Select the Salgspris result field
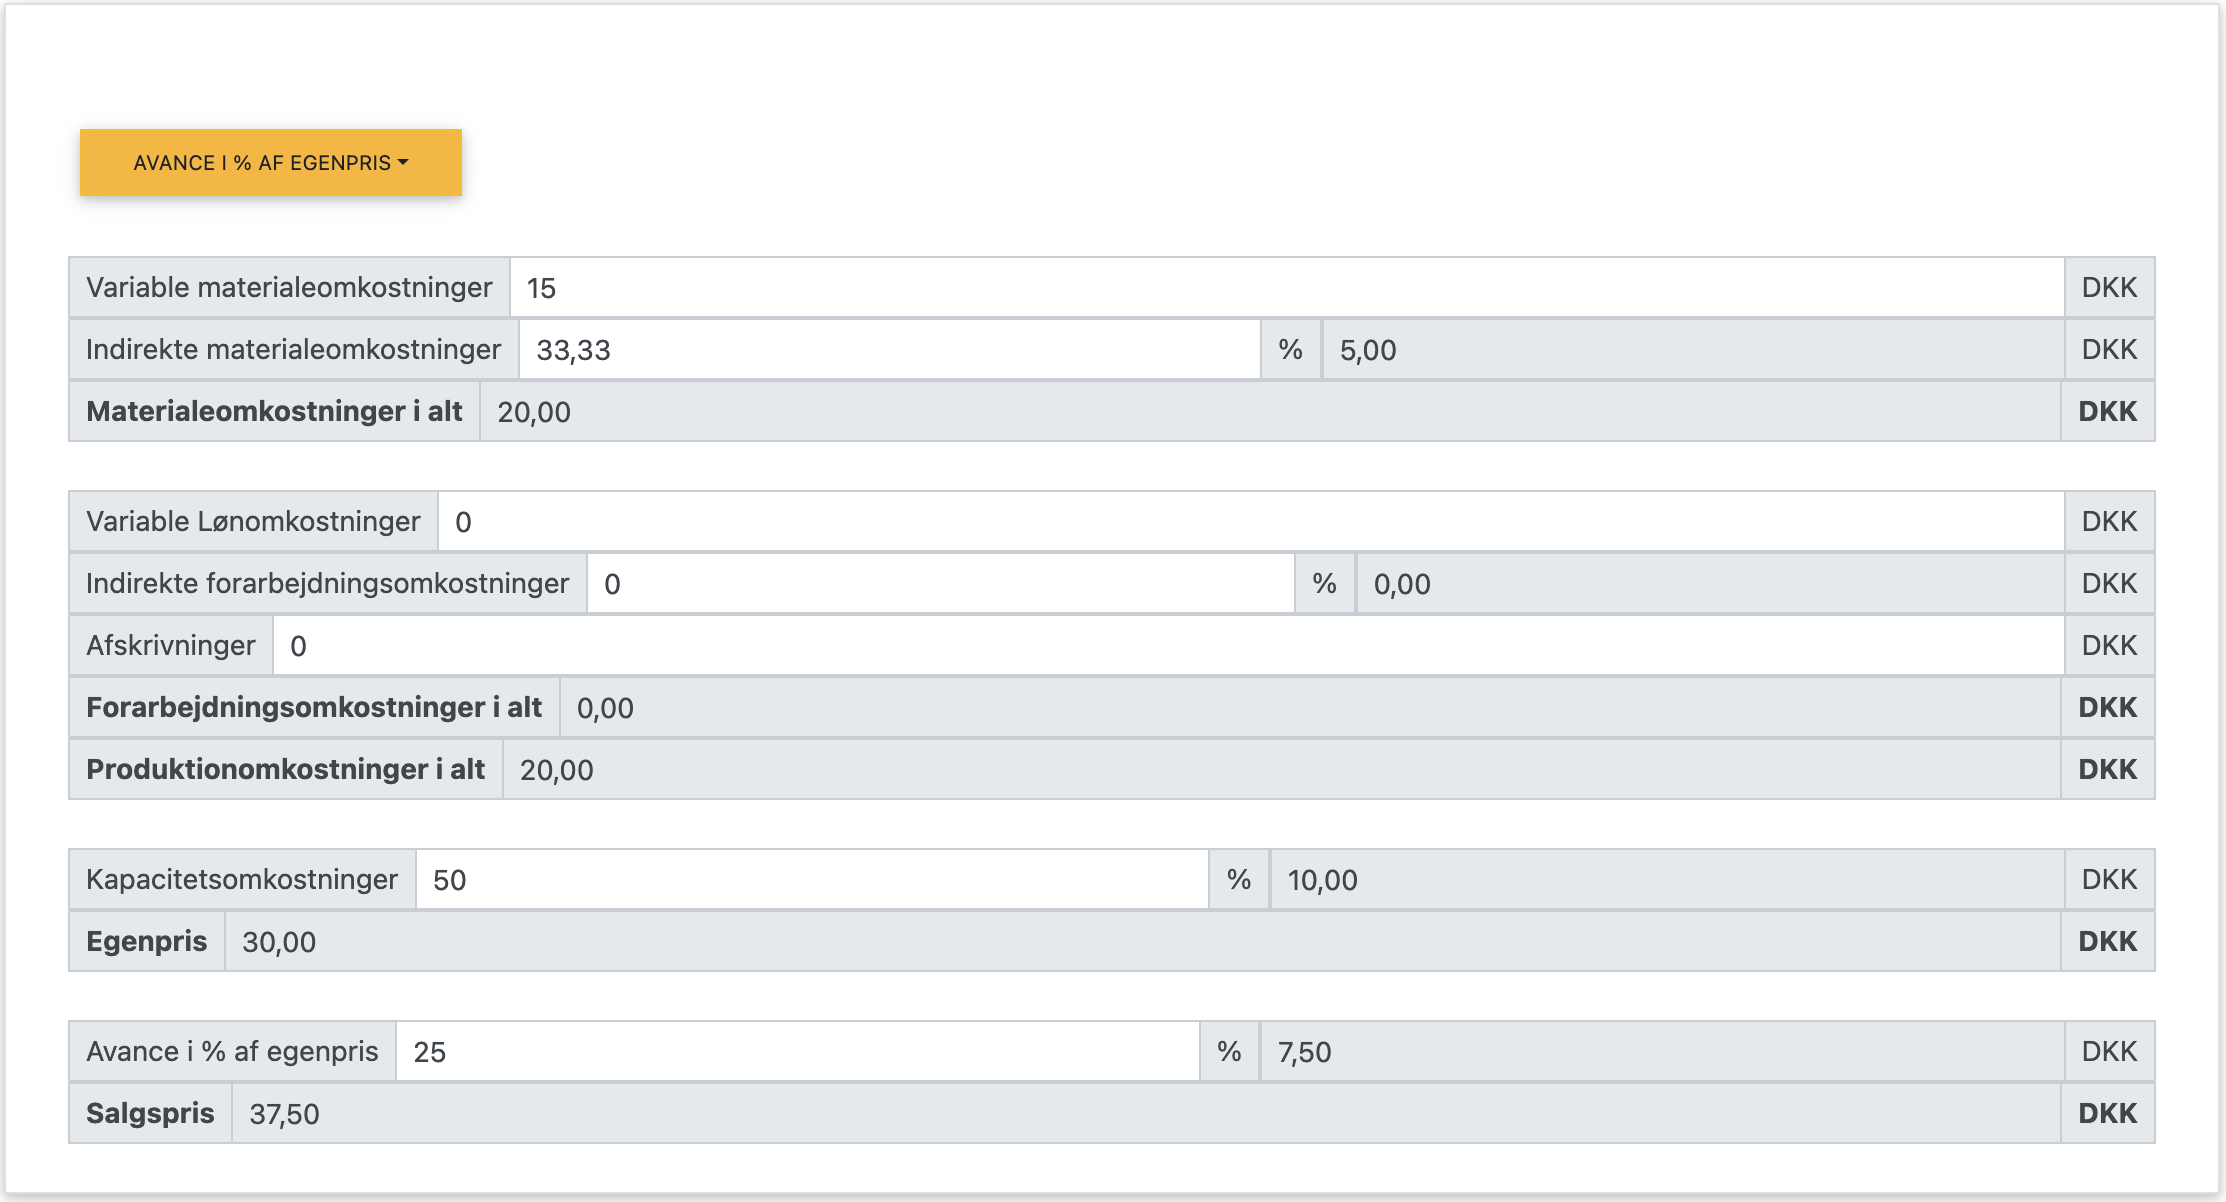The height and width of the screenshot is (1202, 2226). (x=1145, y=1114)
